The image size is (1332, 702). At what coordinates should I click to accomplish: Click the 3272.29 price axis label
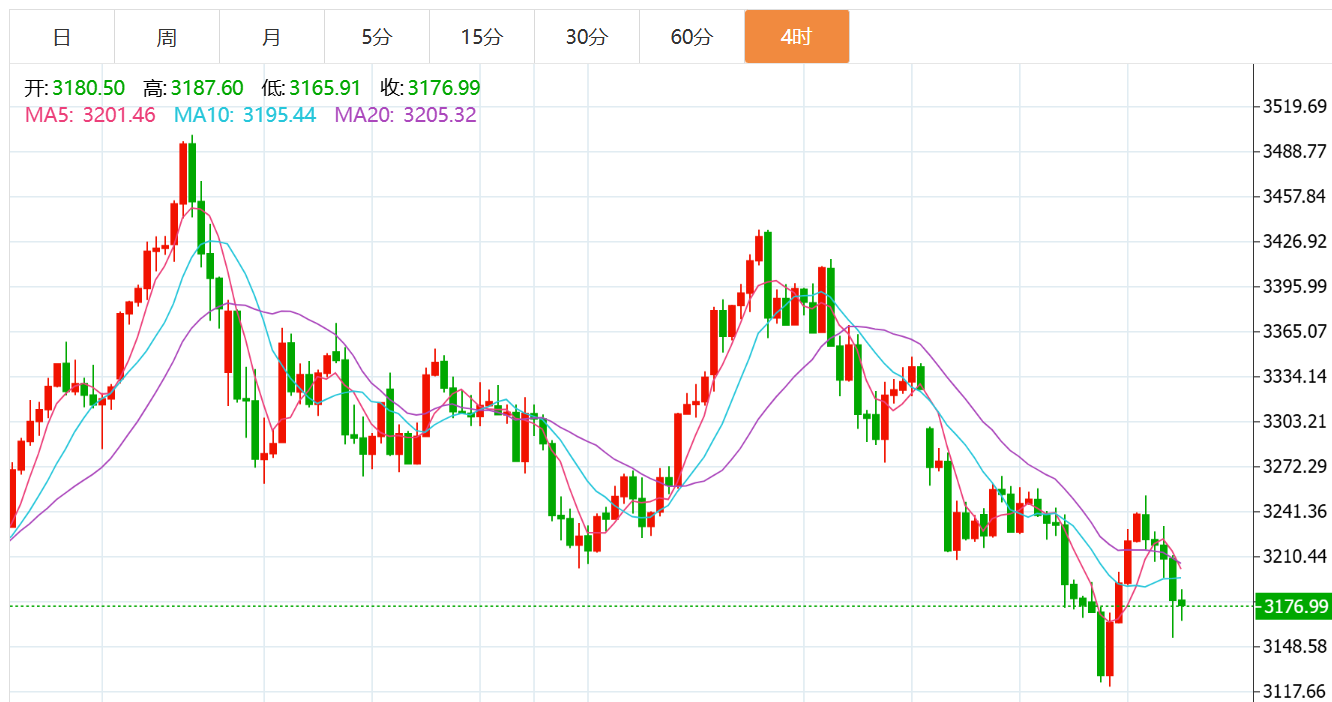pyautogui.click(x=1294, y=466)
